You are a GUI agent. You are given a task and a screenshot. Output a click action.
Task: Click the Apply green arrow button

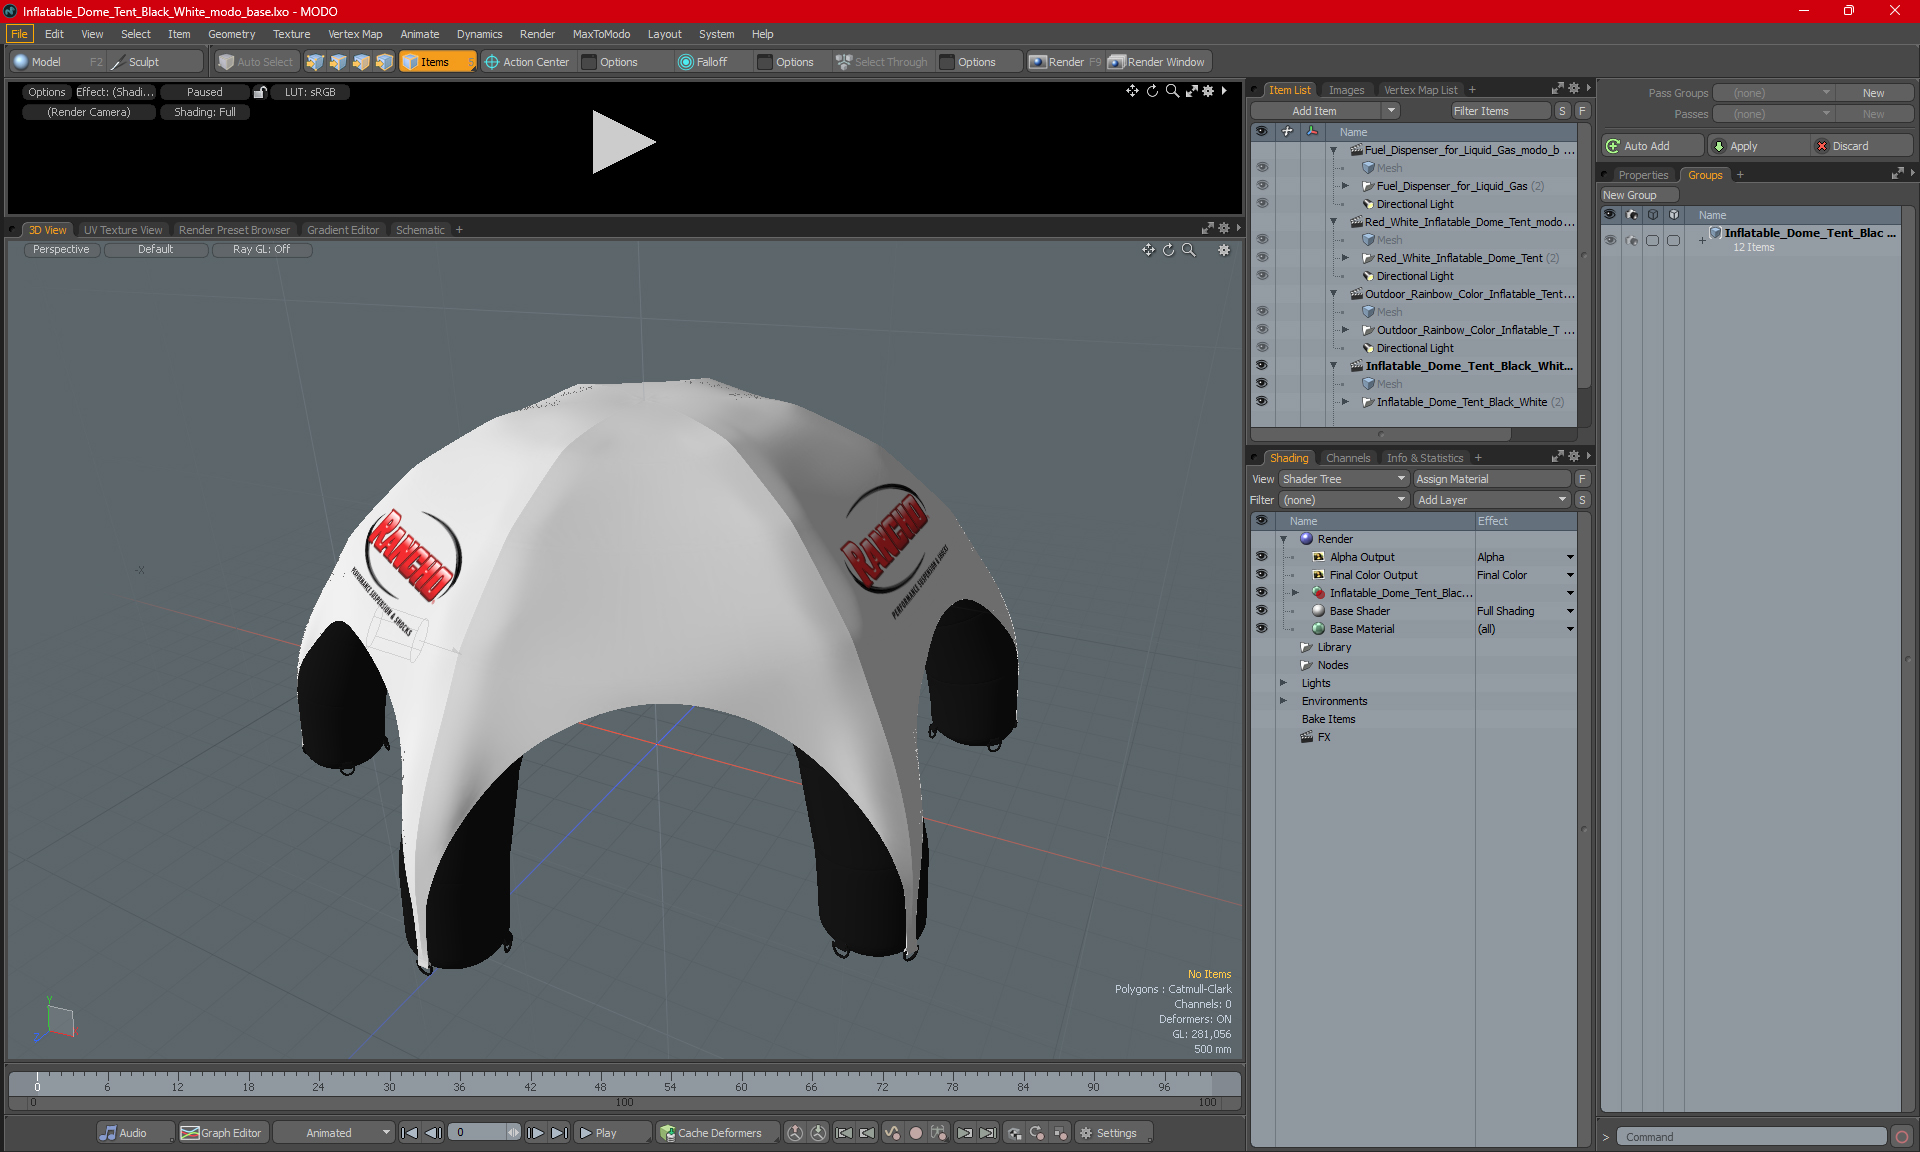[x=1759, y=146]
